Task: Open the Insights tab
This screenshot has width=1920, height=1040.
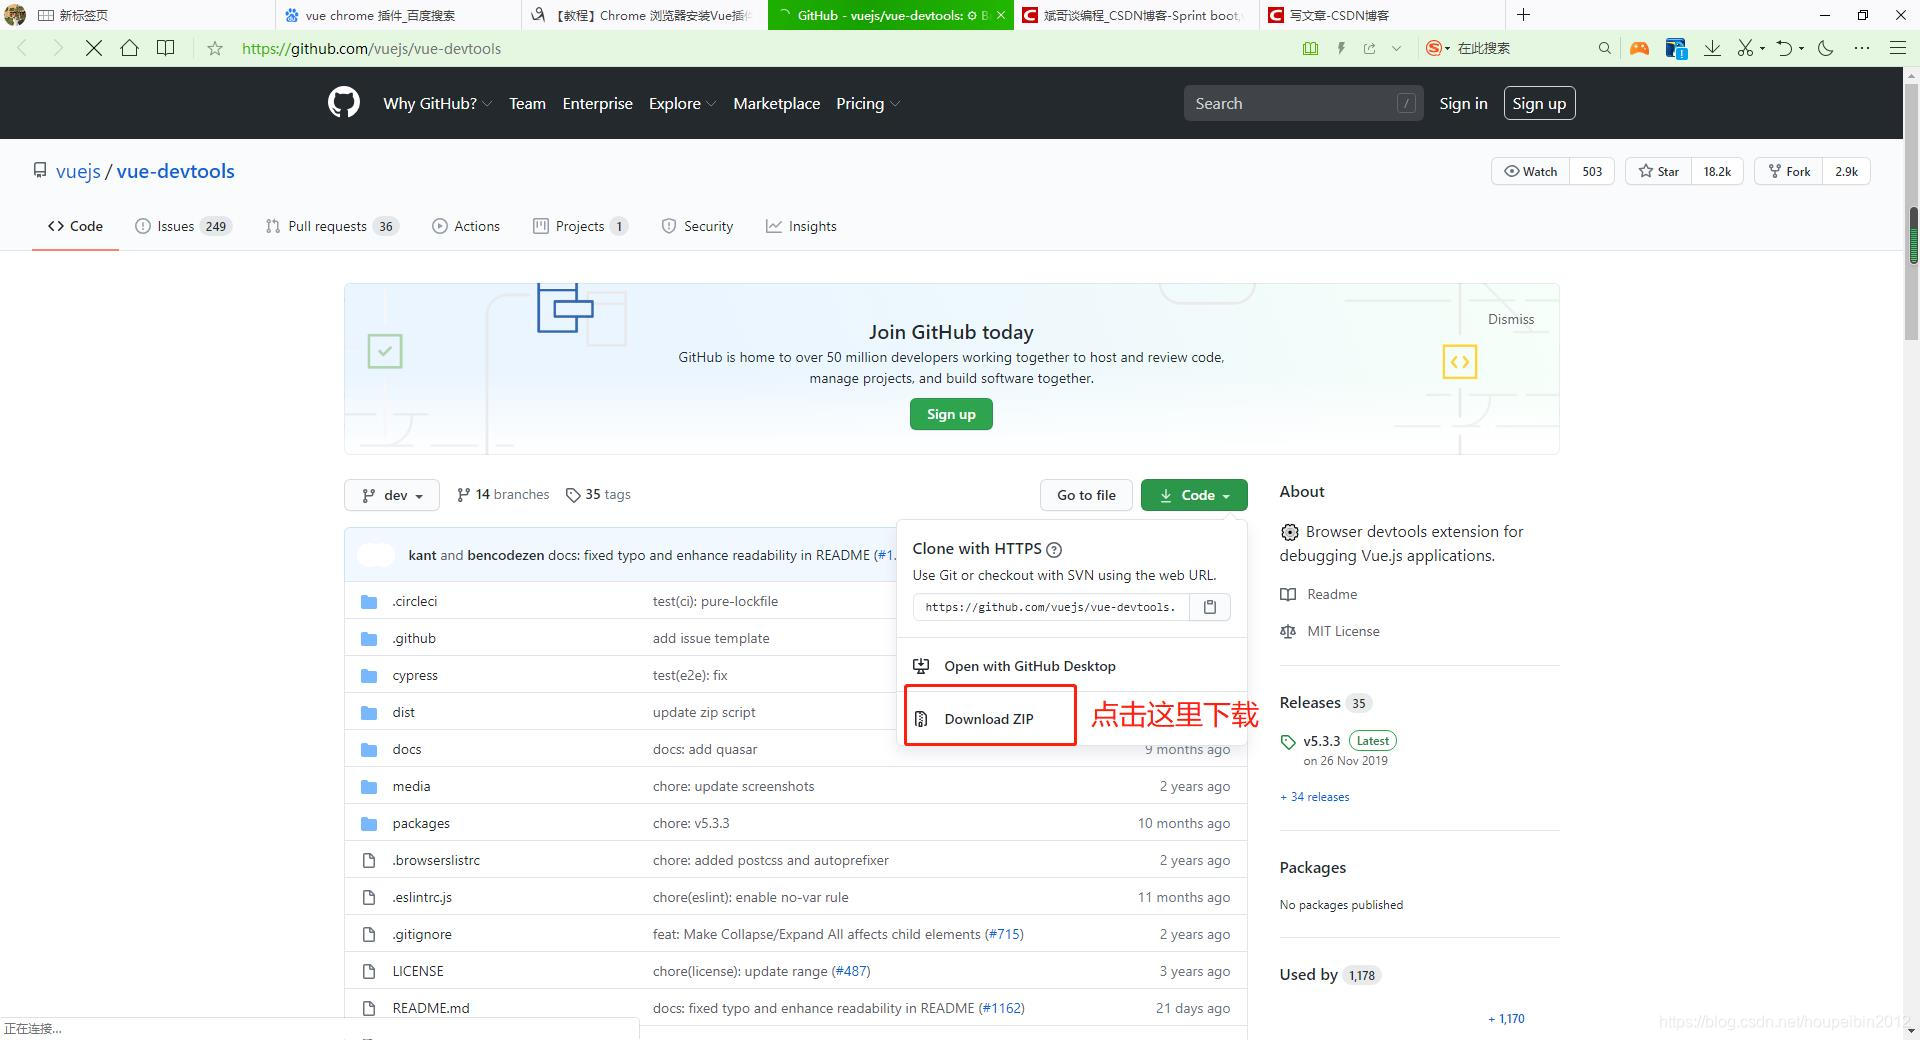Action: point(801,226)
